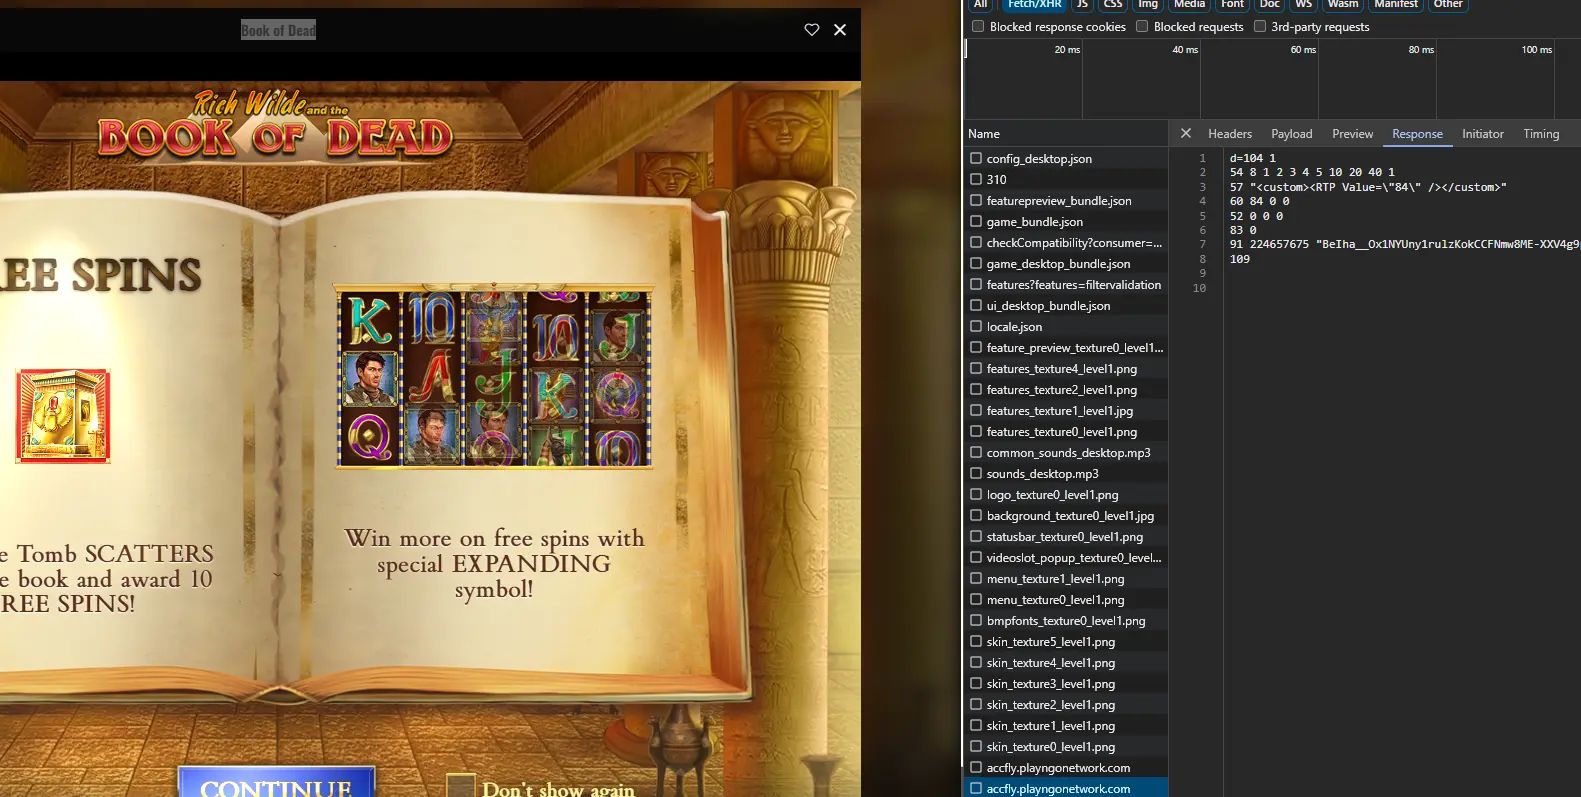View the Initiator tab
Viewport: 1581px width, 797px height.
coord(1483,134)
